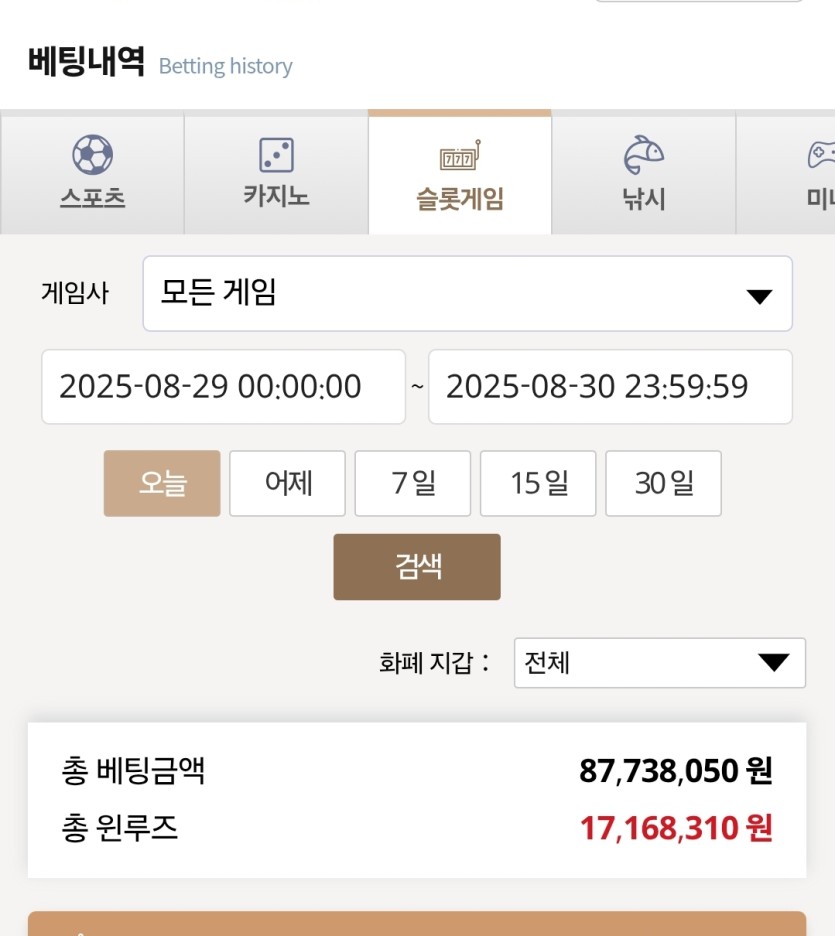Viewport: 835px width, 936px height.
Task: Click the fish fishing icon
Action: [643, 155]
